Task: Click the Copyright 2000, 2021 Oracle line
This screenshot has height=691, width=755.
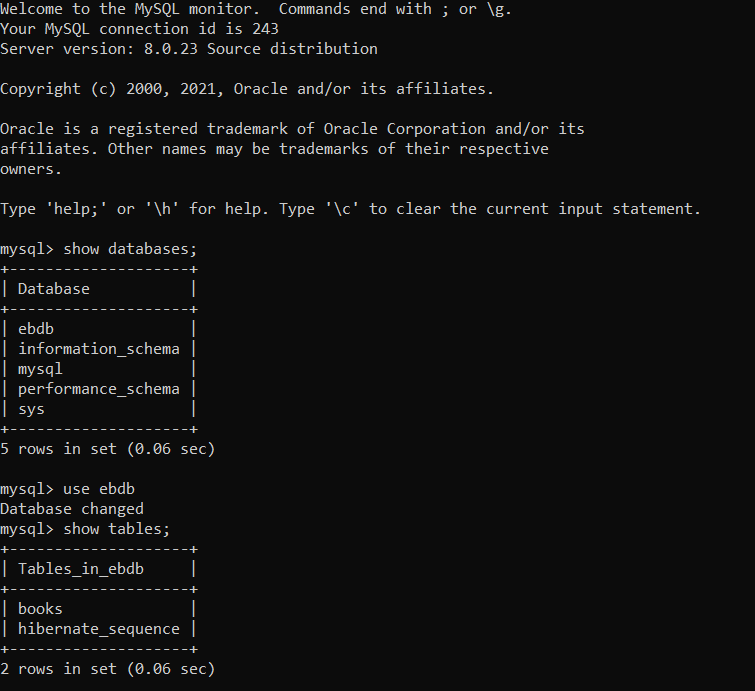Action: click(247, 89)
